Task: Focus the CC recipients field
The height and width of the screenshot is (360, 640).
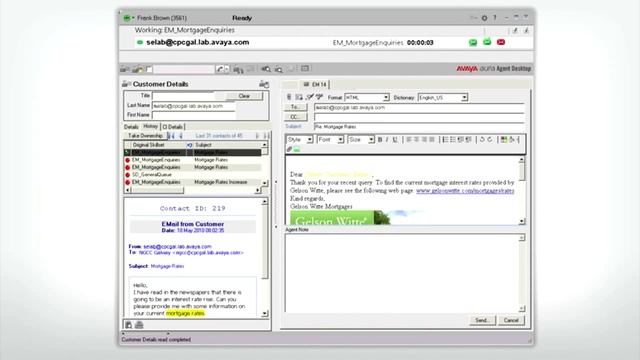Action: click(x=419, y=117)
